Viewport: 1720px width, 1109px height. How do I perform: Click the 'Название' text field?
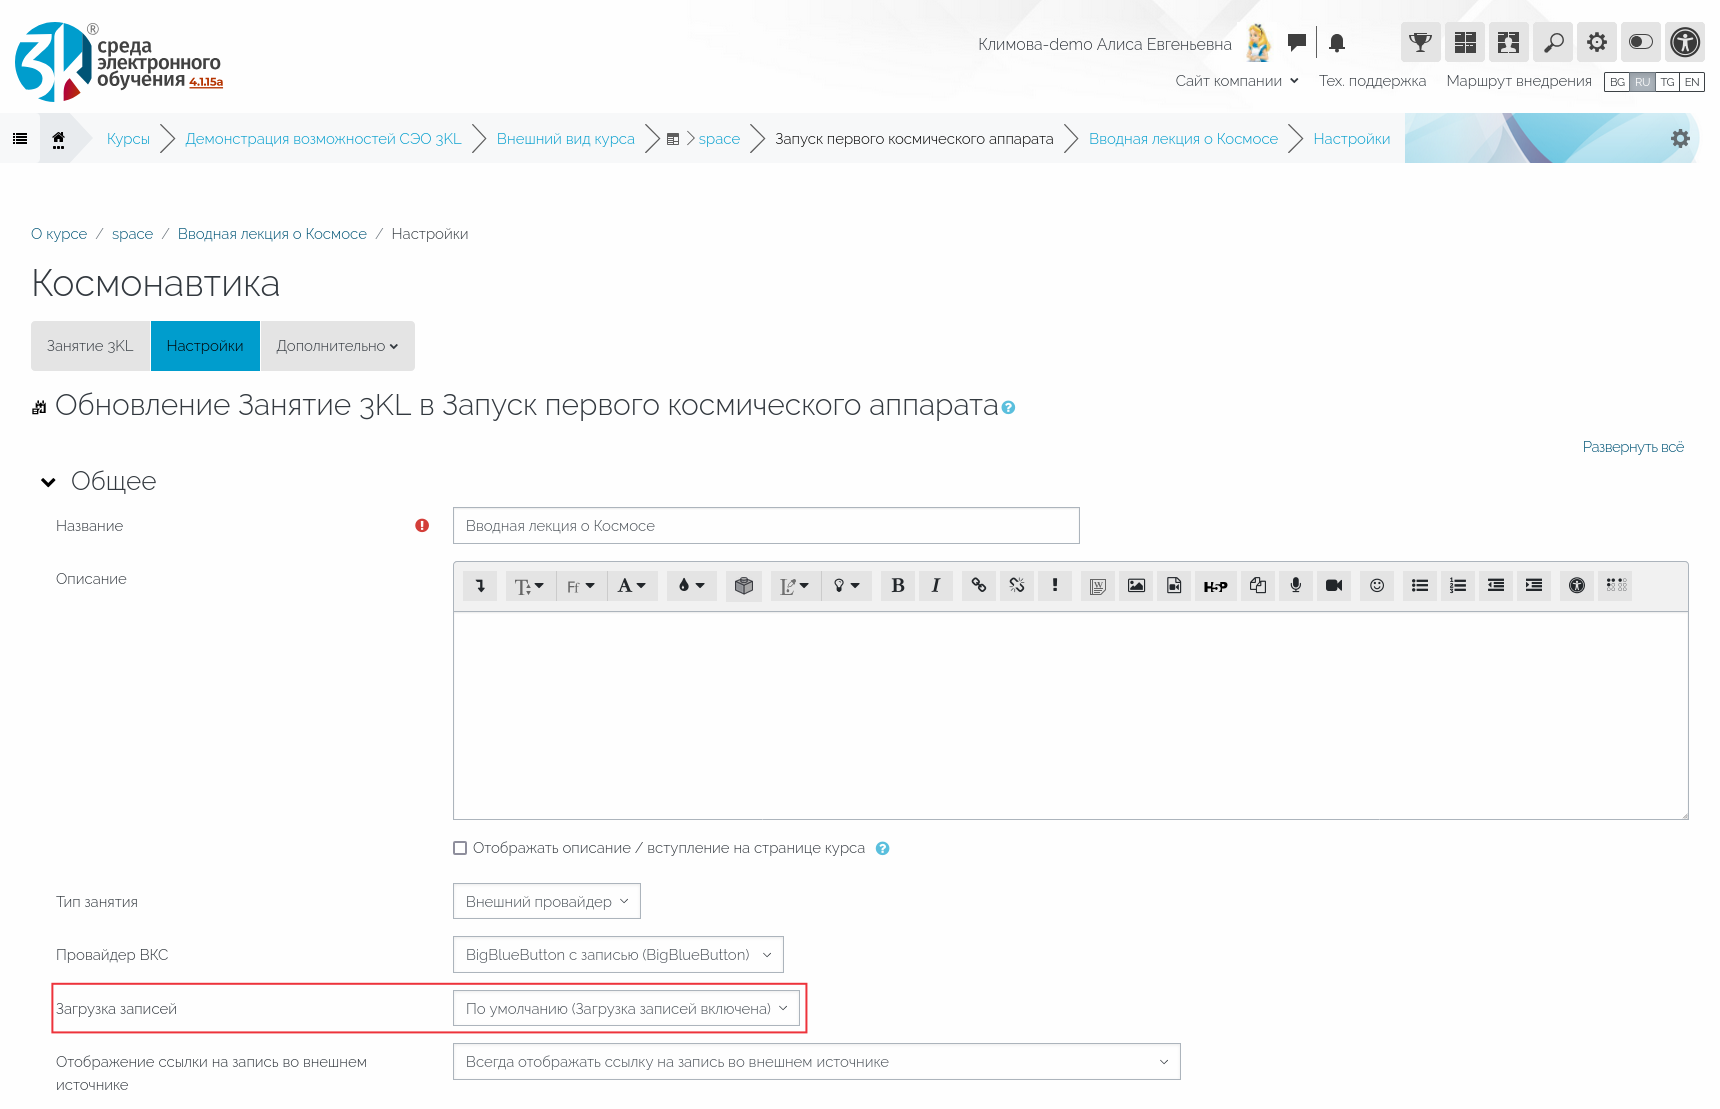(765, 526)
